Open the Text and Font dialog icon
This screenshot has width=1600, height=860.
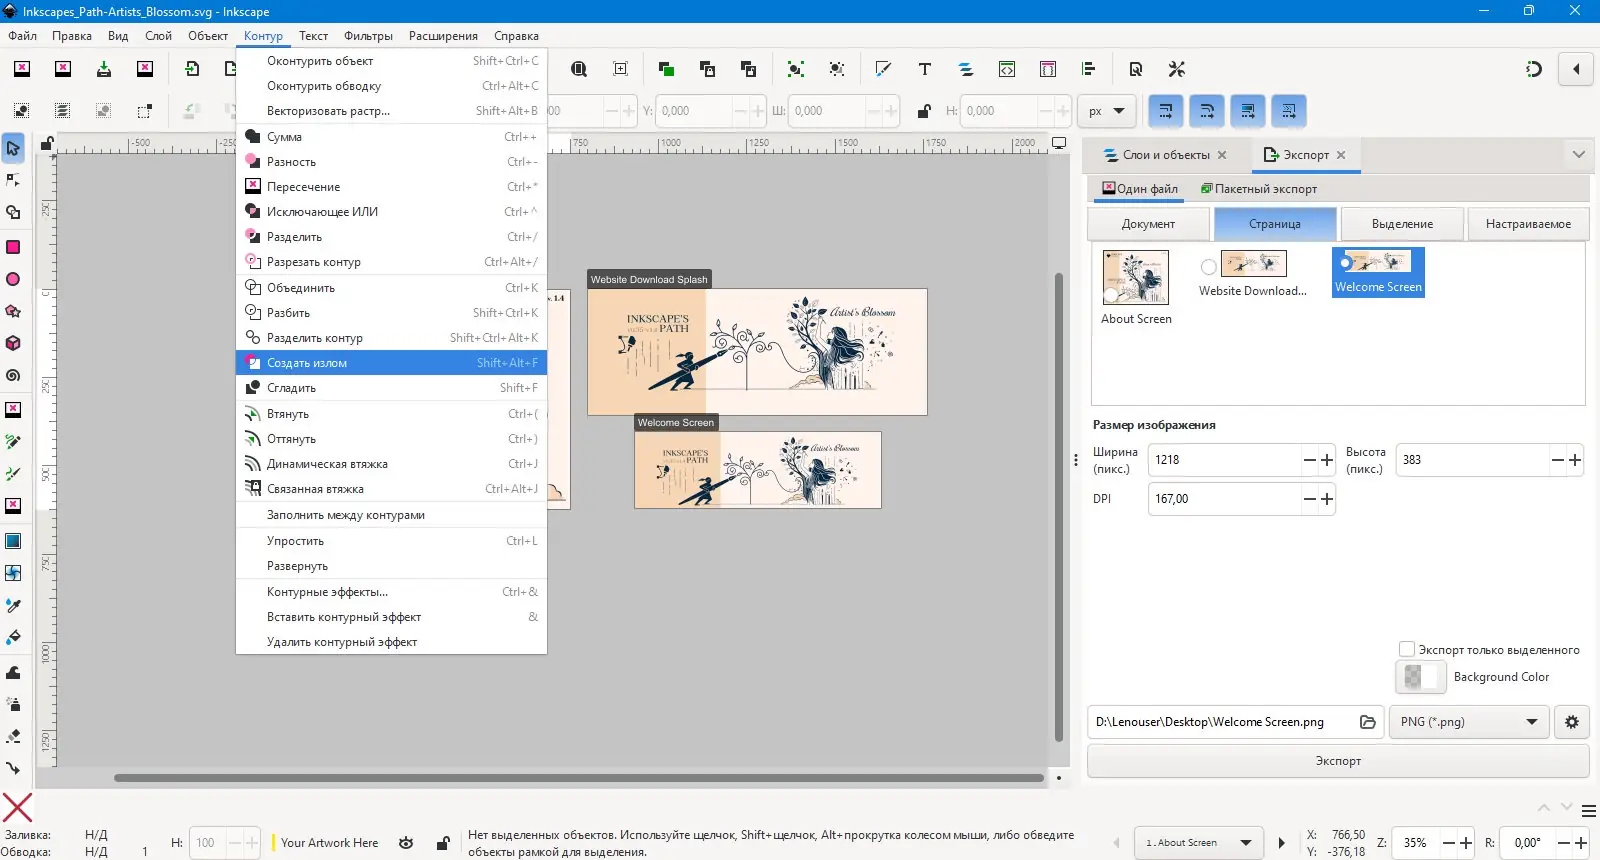click(x=924, y=69)
